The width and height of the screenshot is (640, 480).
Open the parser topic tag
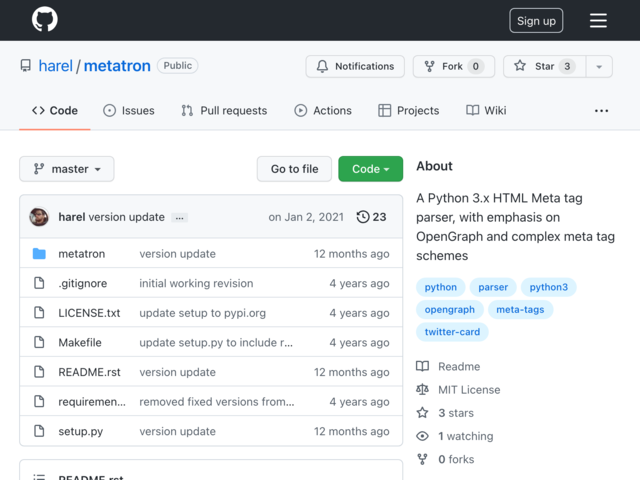(x=493, y=287)
